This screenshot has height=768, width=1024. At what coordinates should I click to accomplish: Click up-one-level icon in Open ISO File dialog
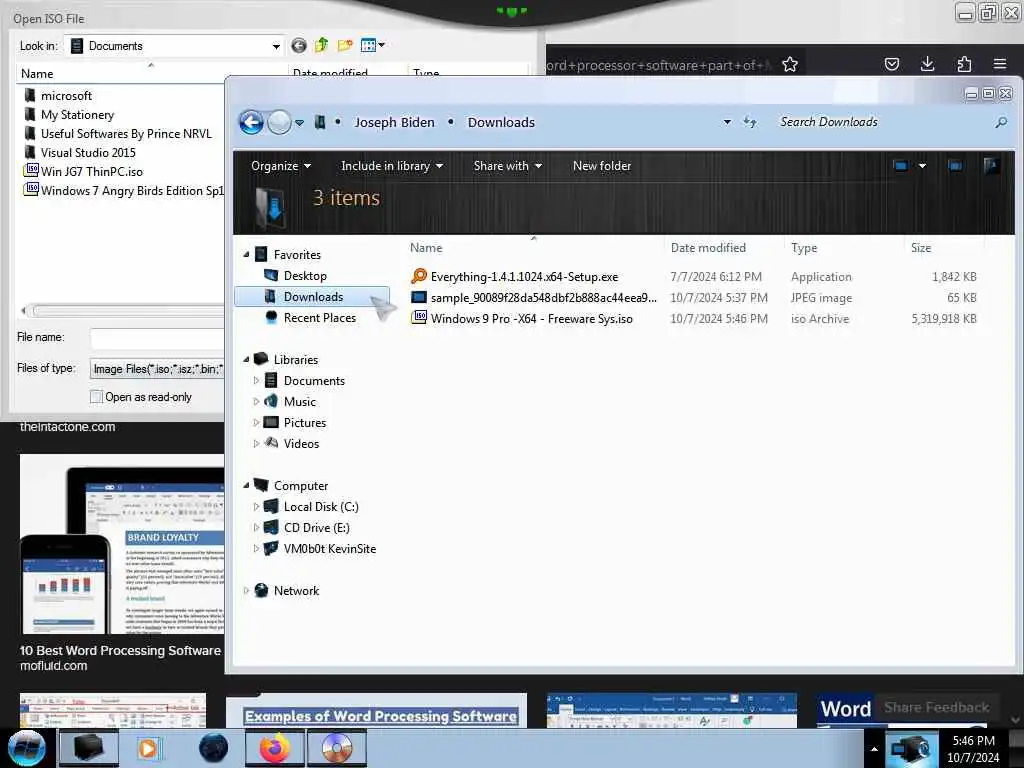tap(321, 45)
